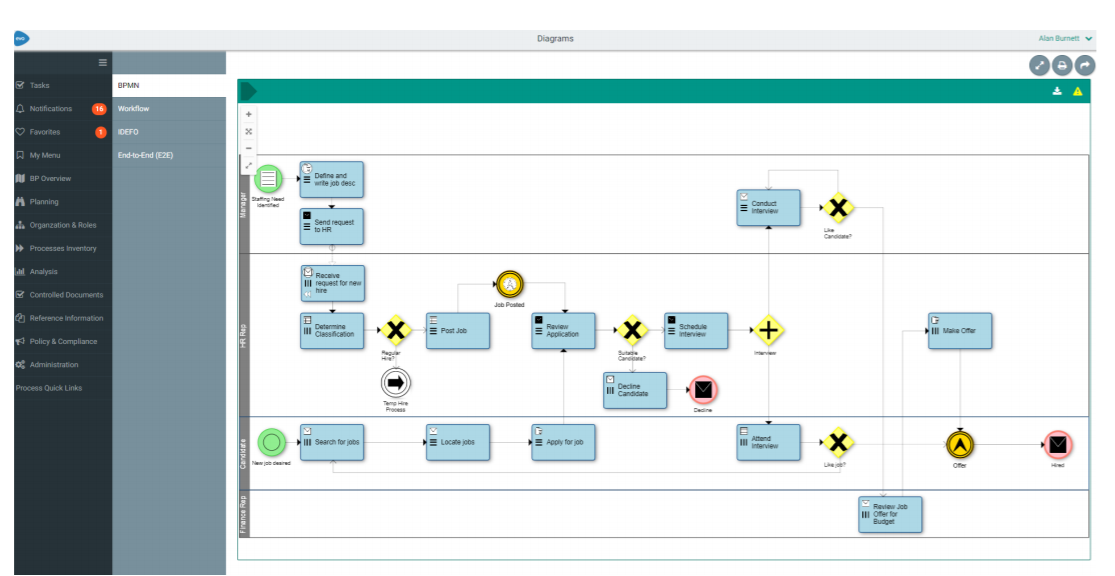
Task: Select the Hired message end event
Action: tap(1057, 445)
